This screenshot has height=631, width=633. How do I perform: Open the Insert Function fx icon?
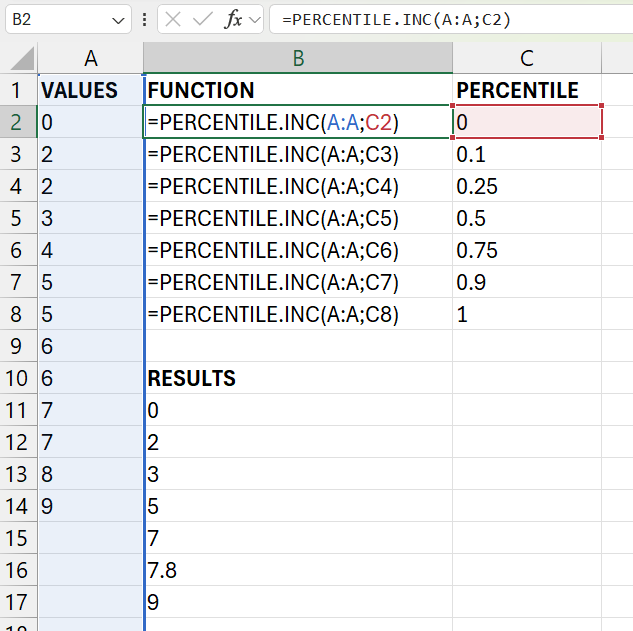tap(233, 19)
